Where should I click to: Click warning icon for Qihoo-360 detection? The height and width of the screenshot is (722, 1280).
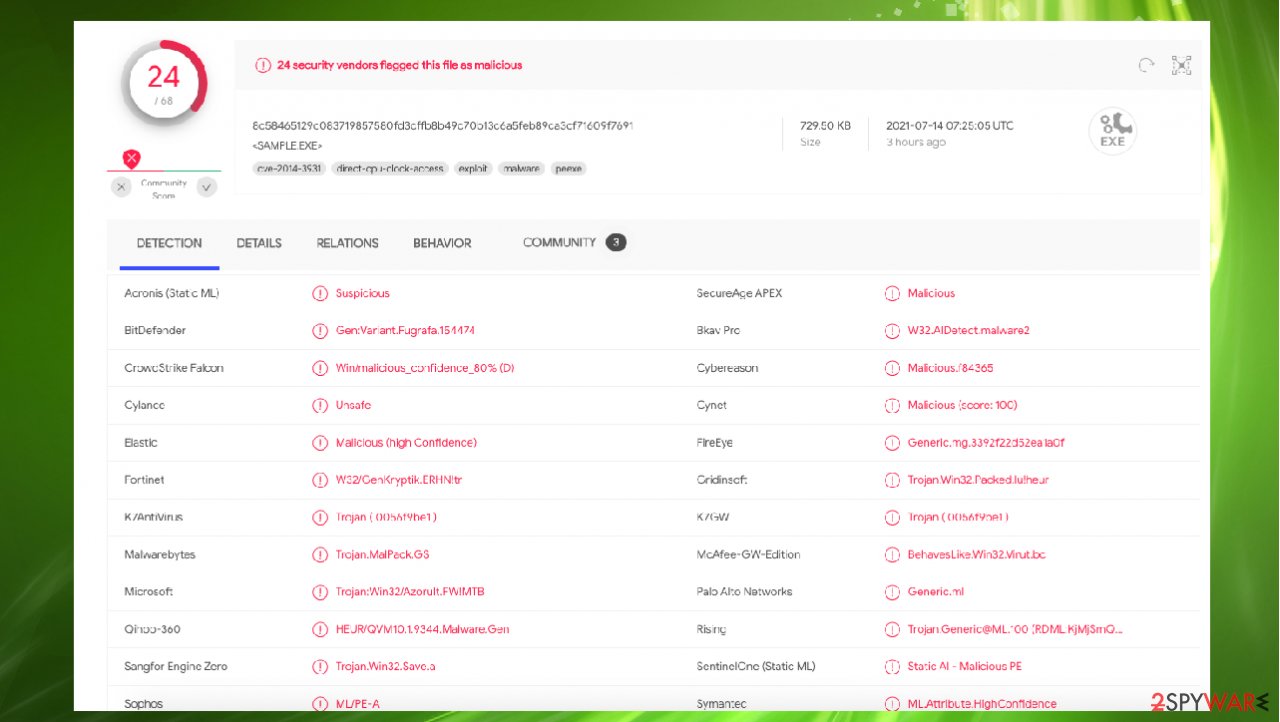click(319, 630)
